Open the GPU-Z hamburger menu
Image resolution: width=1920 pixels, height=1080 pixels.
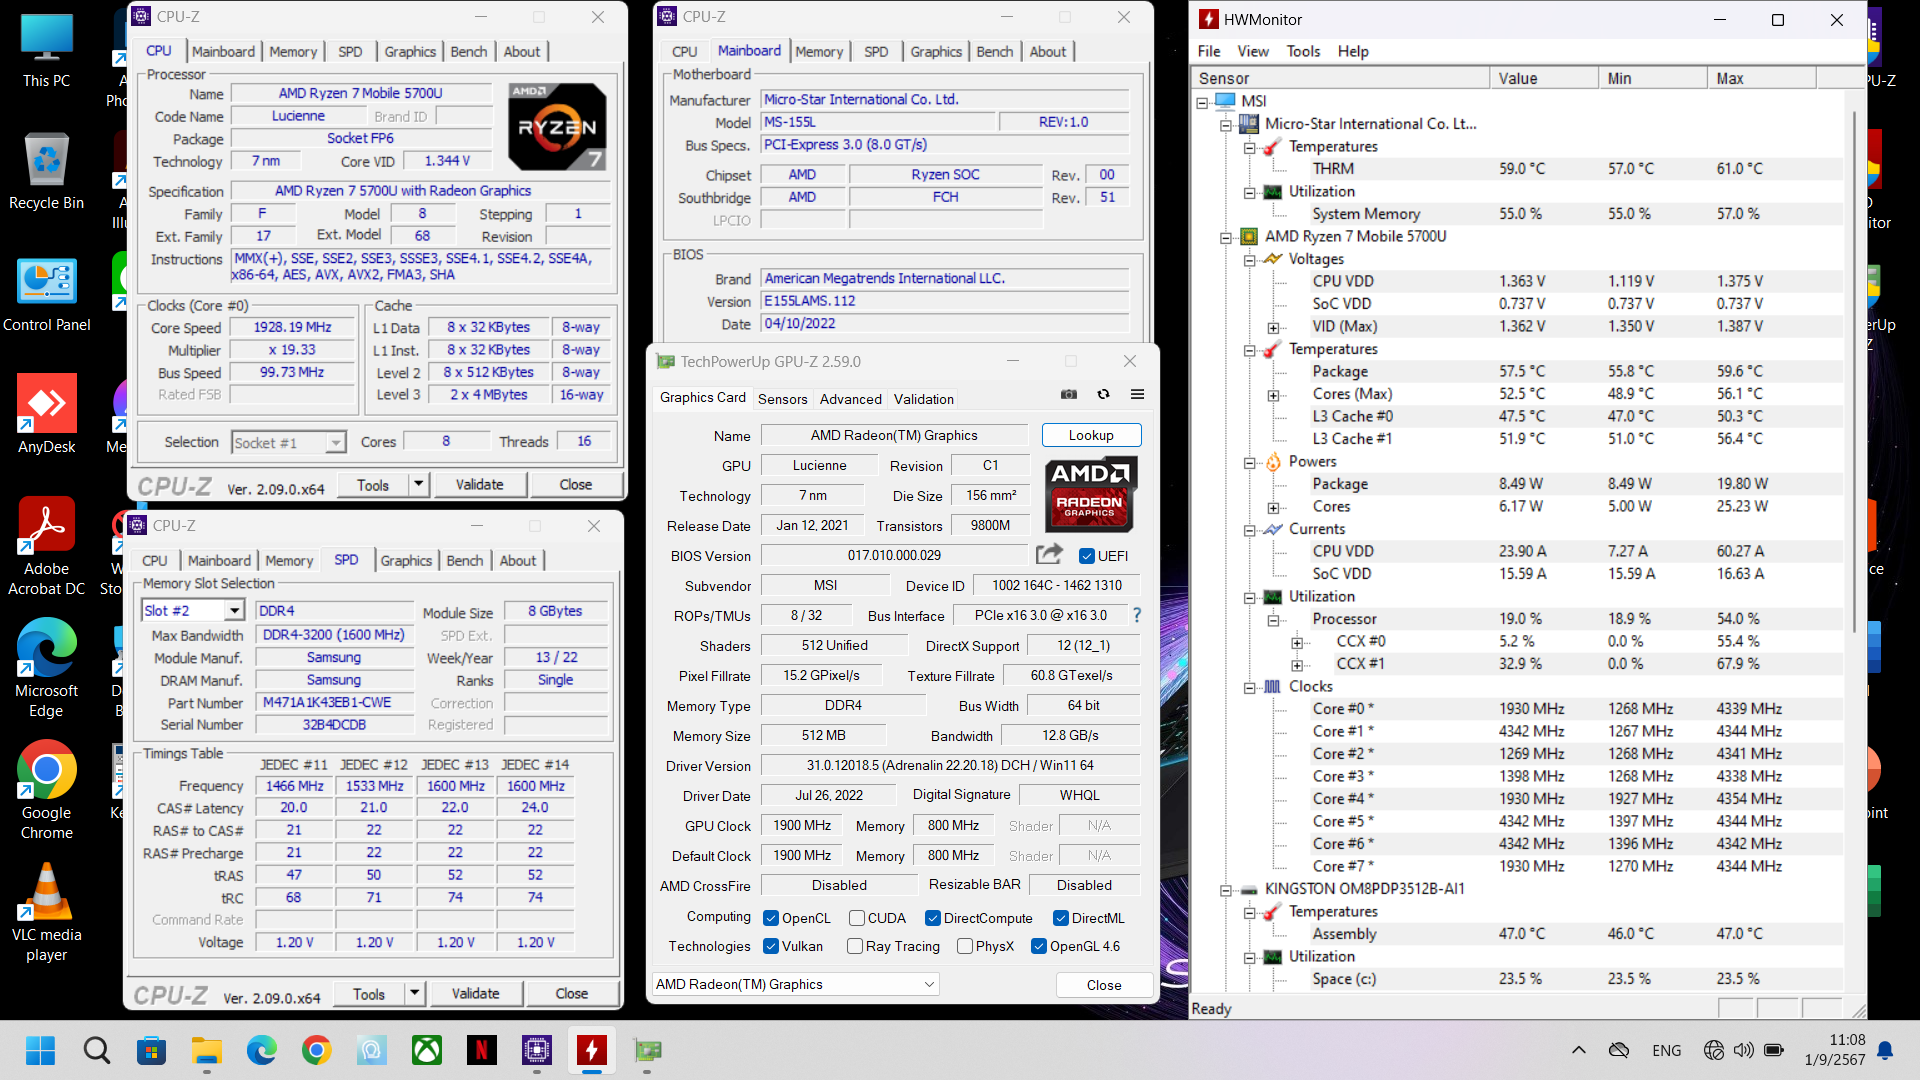click(x=1137, y=395)
